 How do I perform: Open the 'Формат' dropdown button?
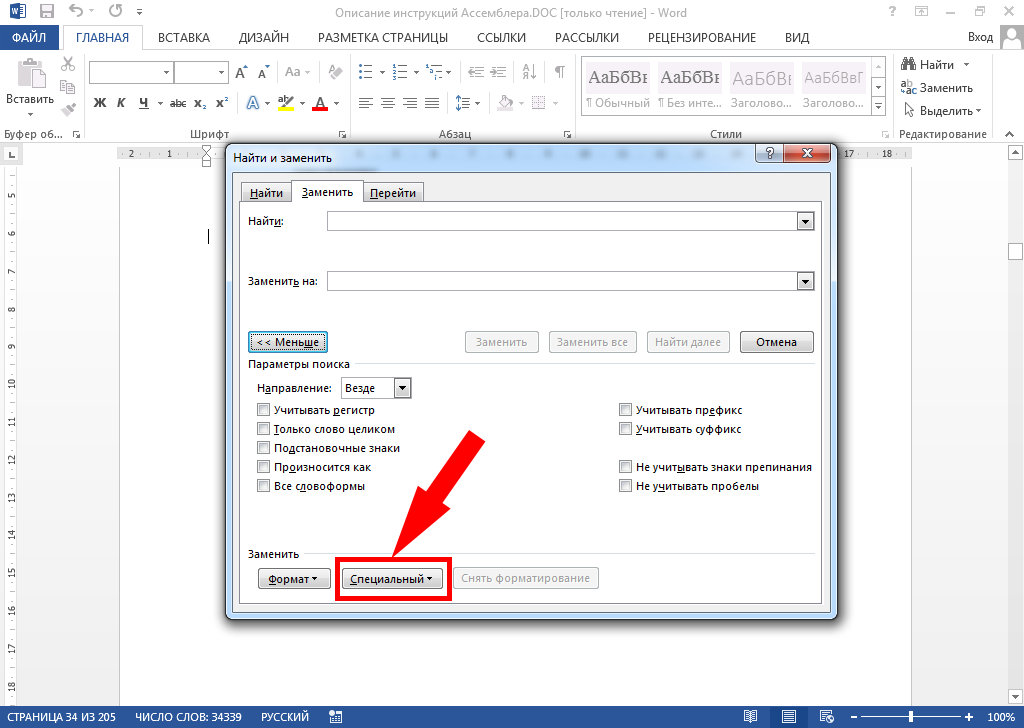294,579
